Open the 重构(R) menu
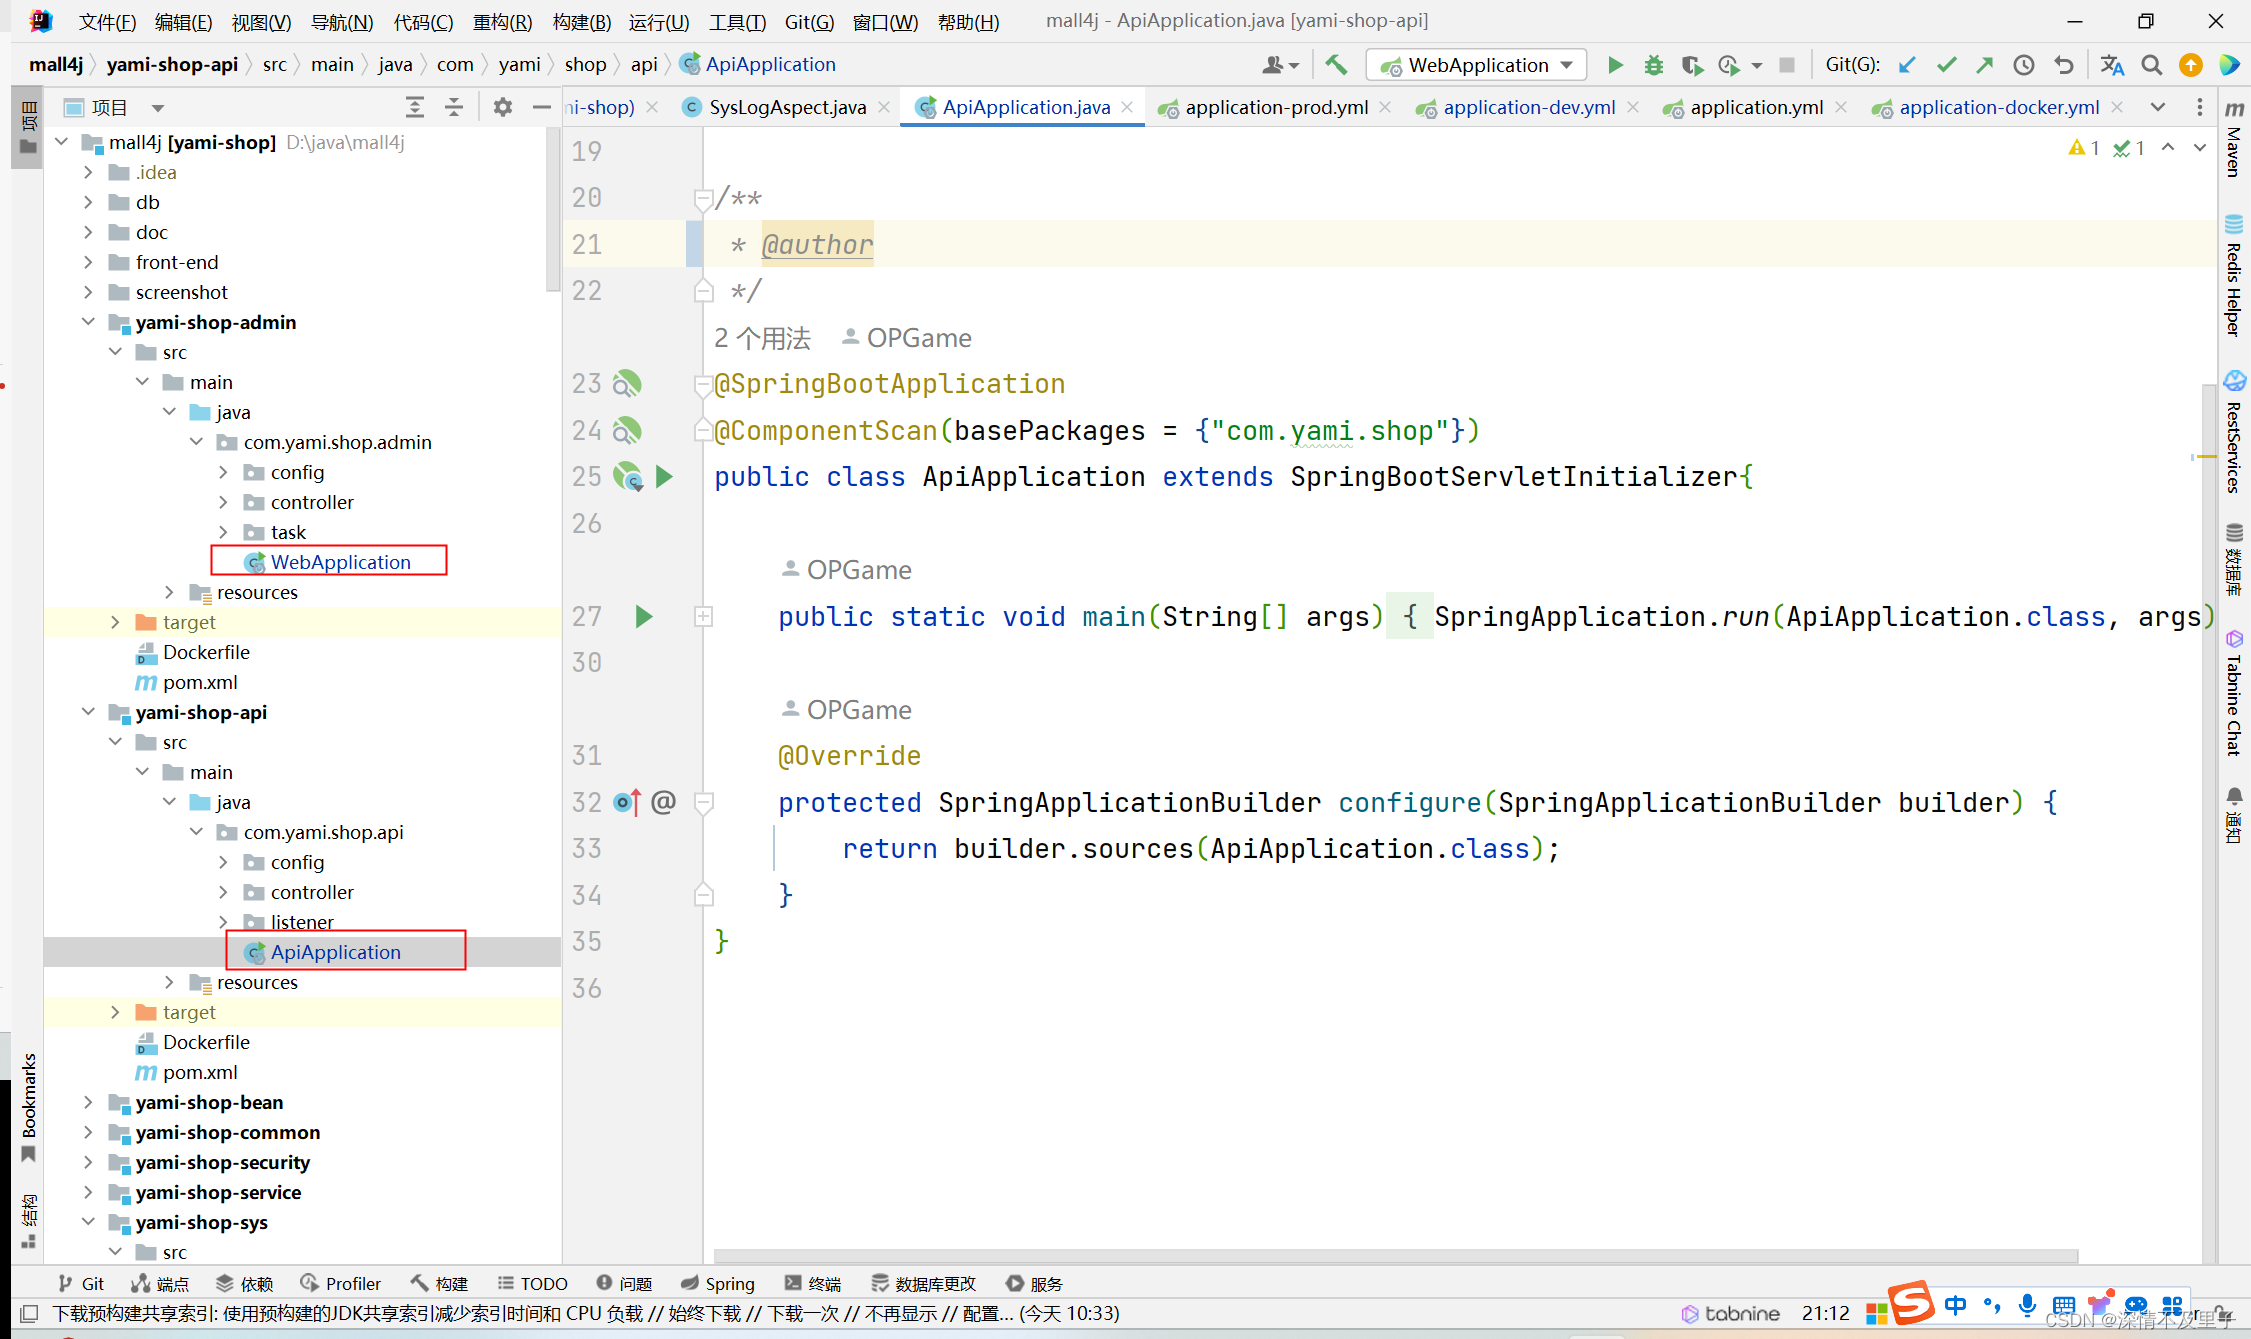 pos(502,22)
